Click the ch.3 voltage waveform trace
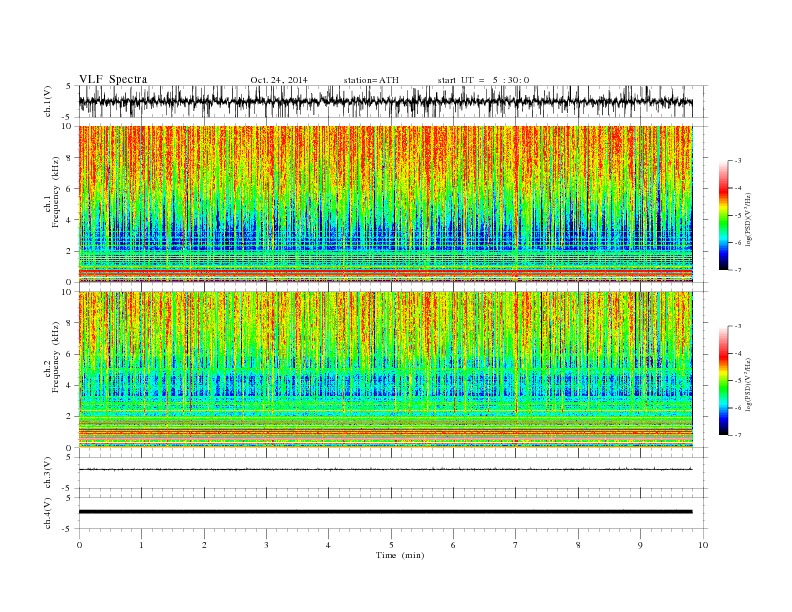Screen dimensions: 792x612 [x=386, y=470]
